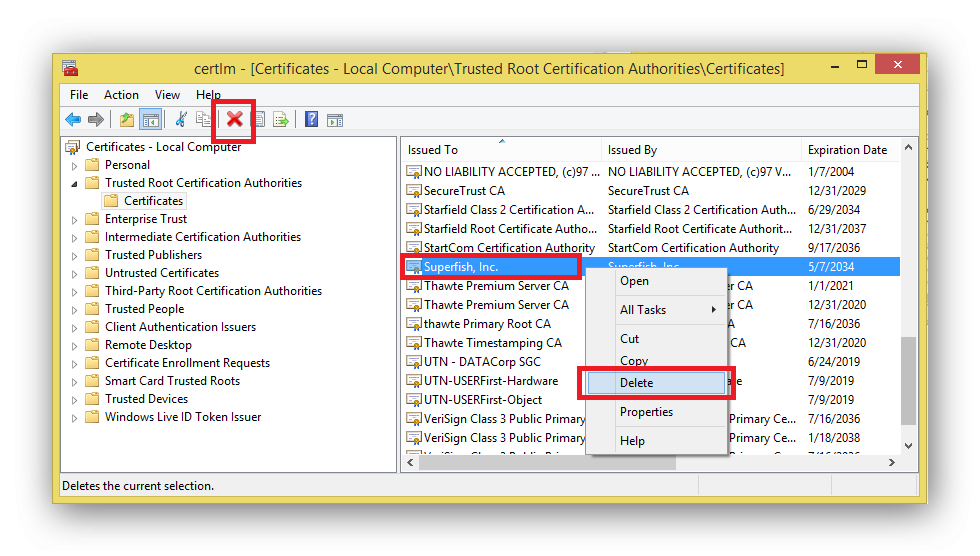Choose Cut in the context menu
980x556 pixels.
pos(656,339)
